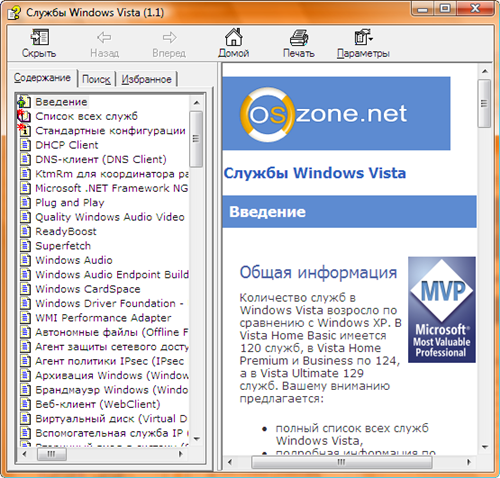Click the page icon beside Windows CardSpace
This screenshot has width=500, height=478.
(25, 289)
